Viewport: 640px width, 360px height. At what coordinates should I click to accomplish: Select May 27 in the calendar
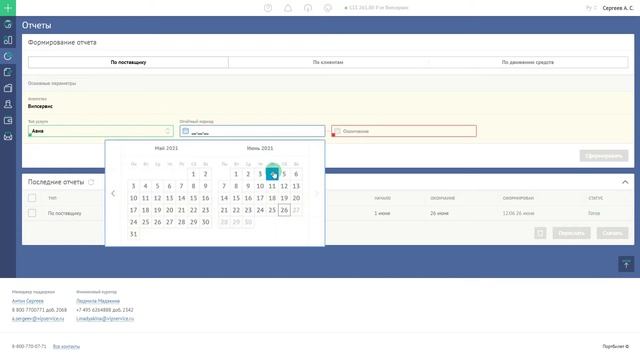(169, 222)
